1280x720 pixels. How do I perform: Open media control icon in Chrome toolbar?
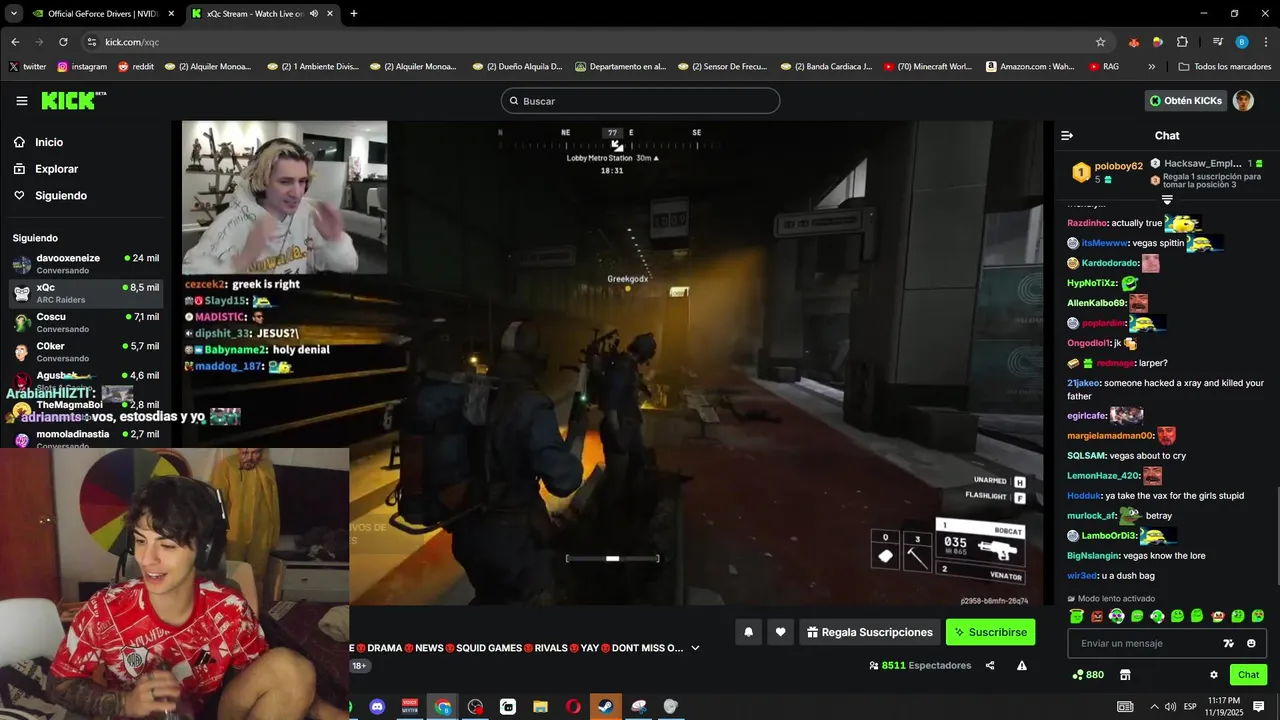[1218, 42]
